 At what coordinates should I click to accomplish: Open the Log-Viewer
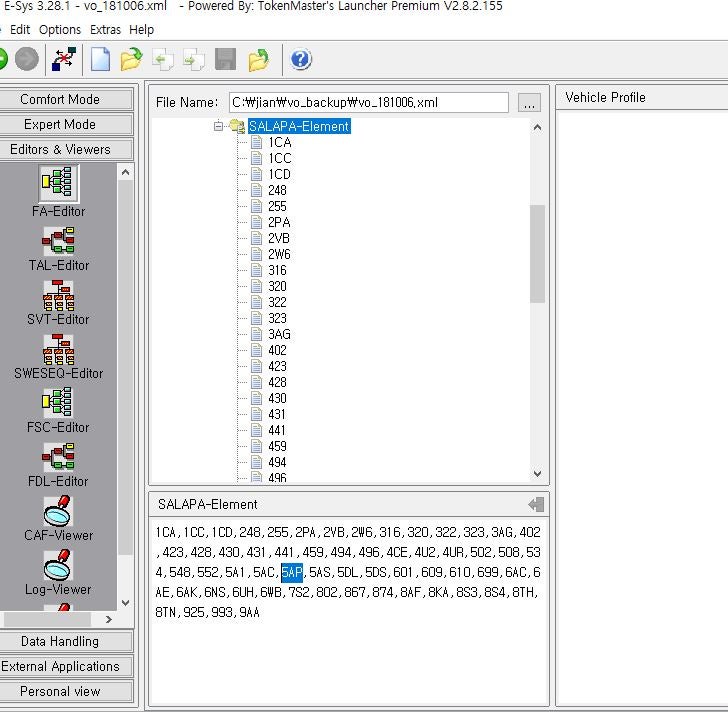point(59,566)
